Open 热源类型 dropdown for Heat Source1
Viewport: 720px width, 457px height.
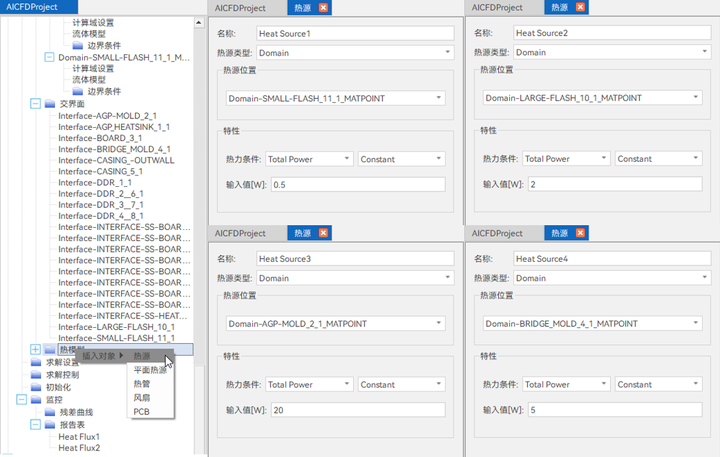355,53
